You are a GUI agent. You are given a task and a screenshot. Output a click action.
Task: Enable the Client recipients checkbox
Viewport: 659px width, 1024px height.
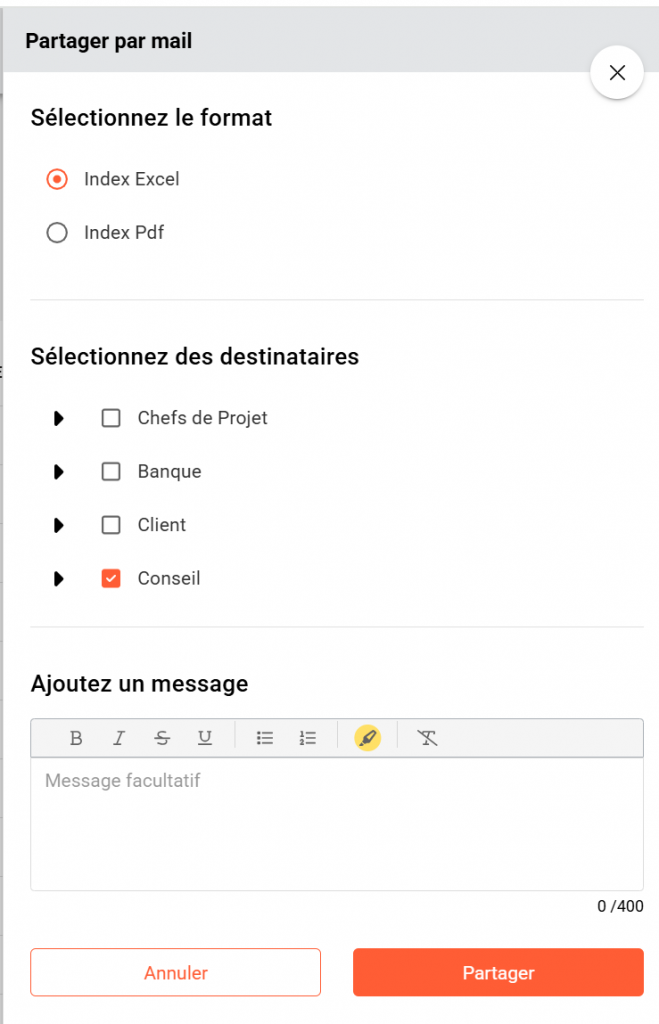click(111, 525)
